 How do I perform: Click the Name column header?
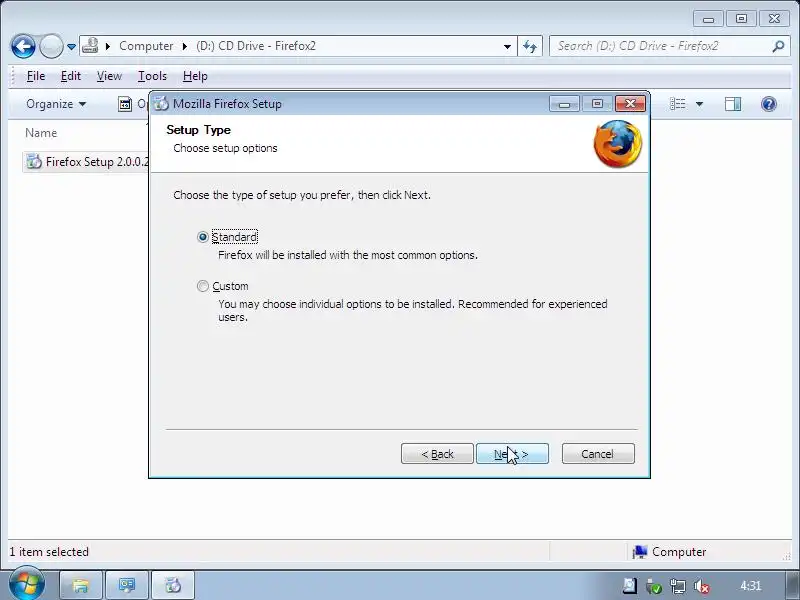point(41,133)
